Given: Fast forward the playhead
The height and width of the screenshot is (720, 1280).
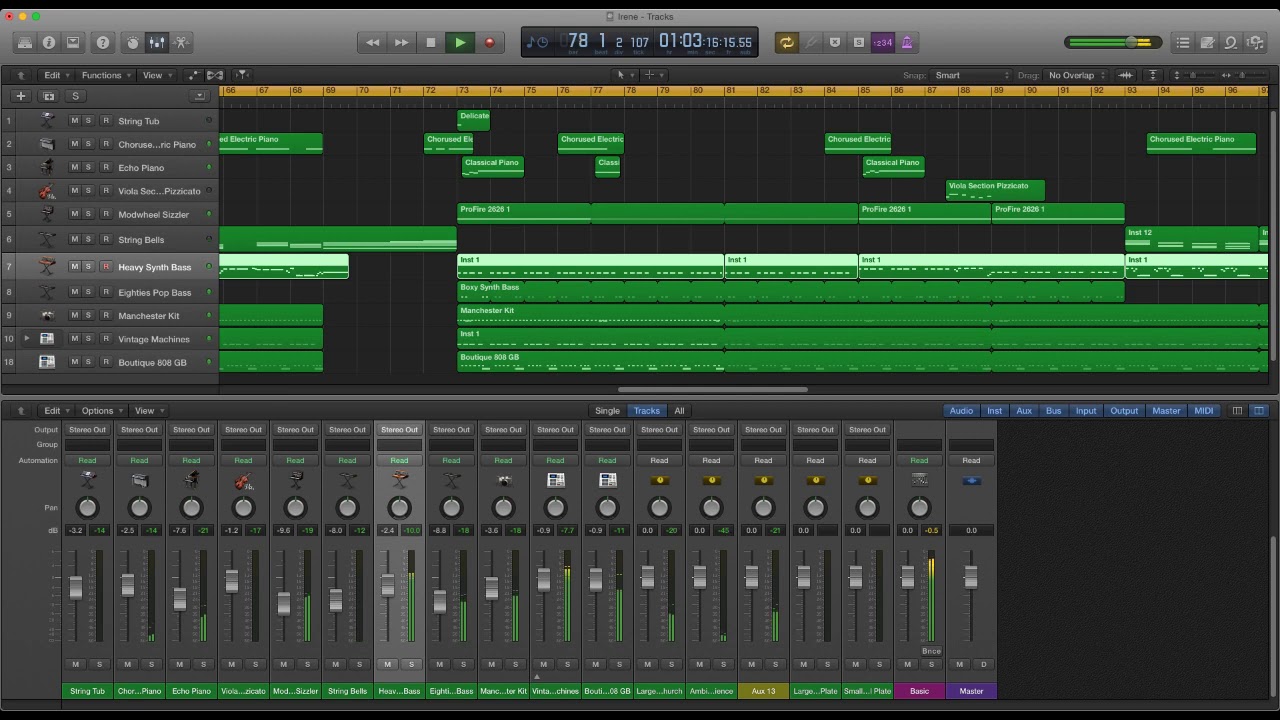Looking at the screenshot, I should (x=402, y=43).
